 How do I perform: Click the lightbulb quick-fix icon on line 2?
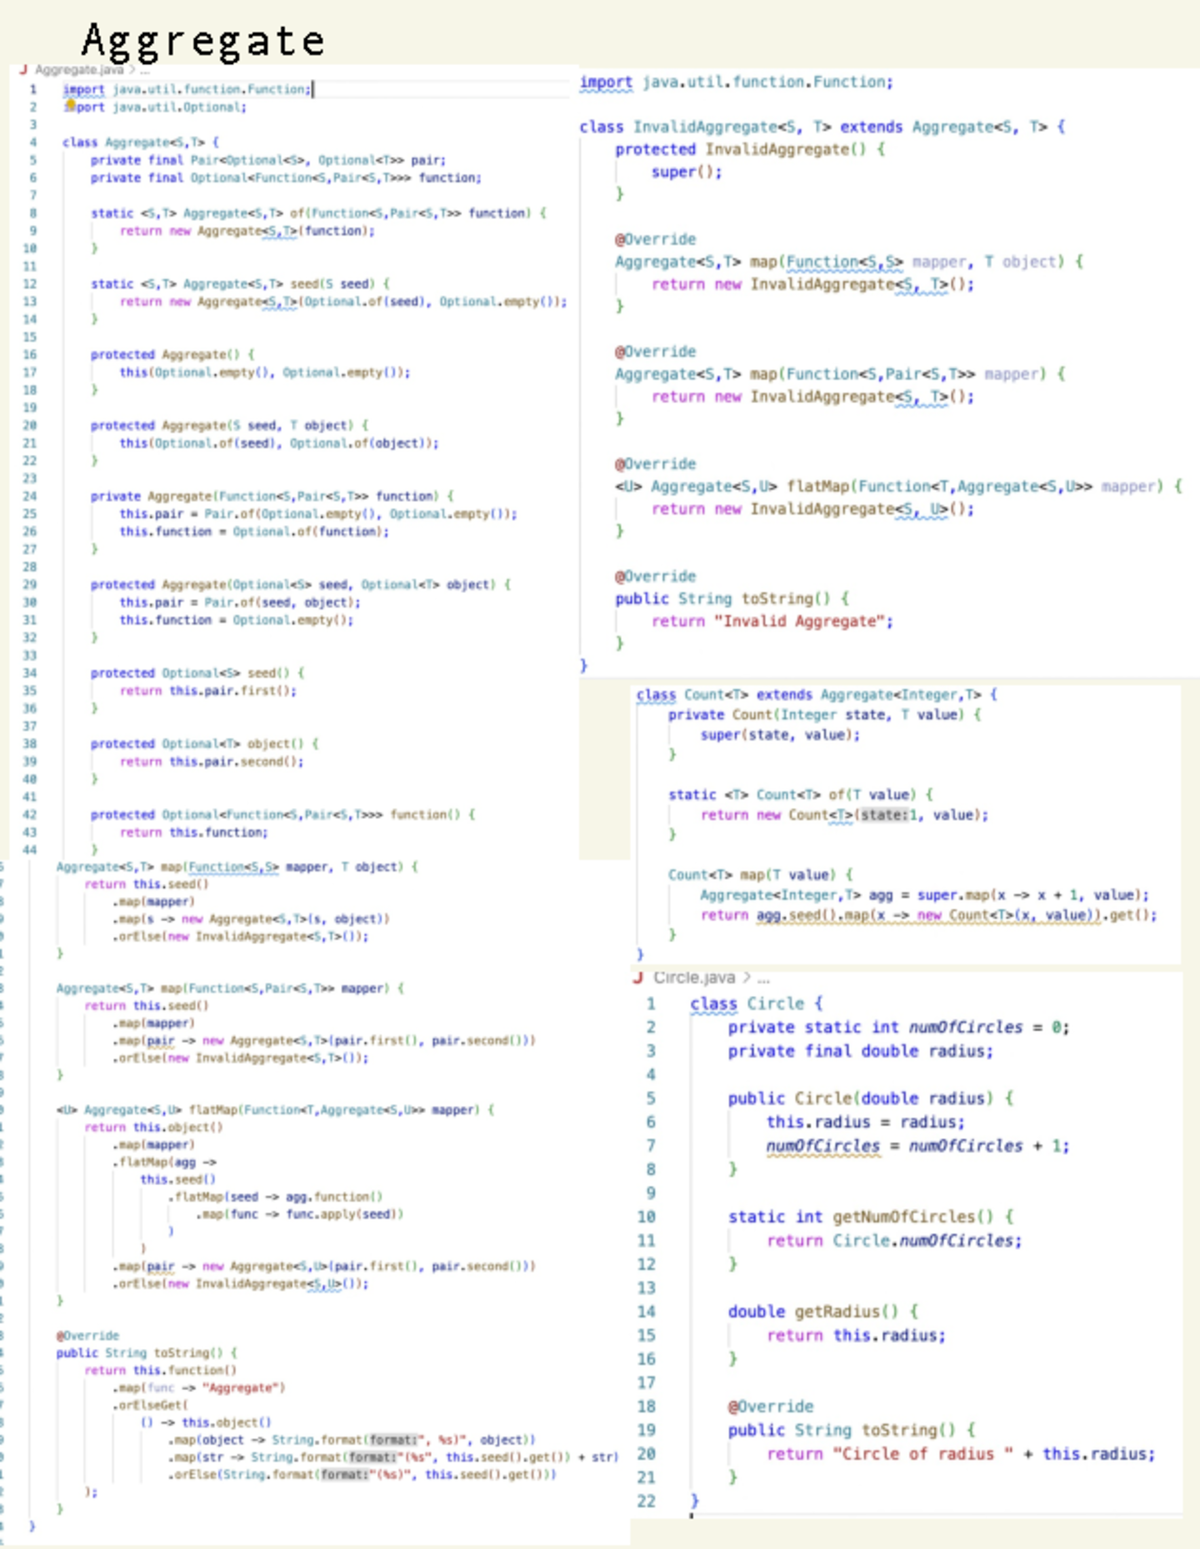pyautogui.click(x=70, y=104)
